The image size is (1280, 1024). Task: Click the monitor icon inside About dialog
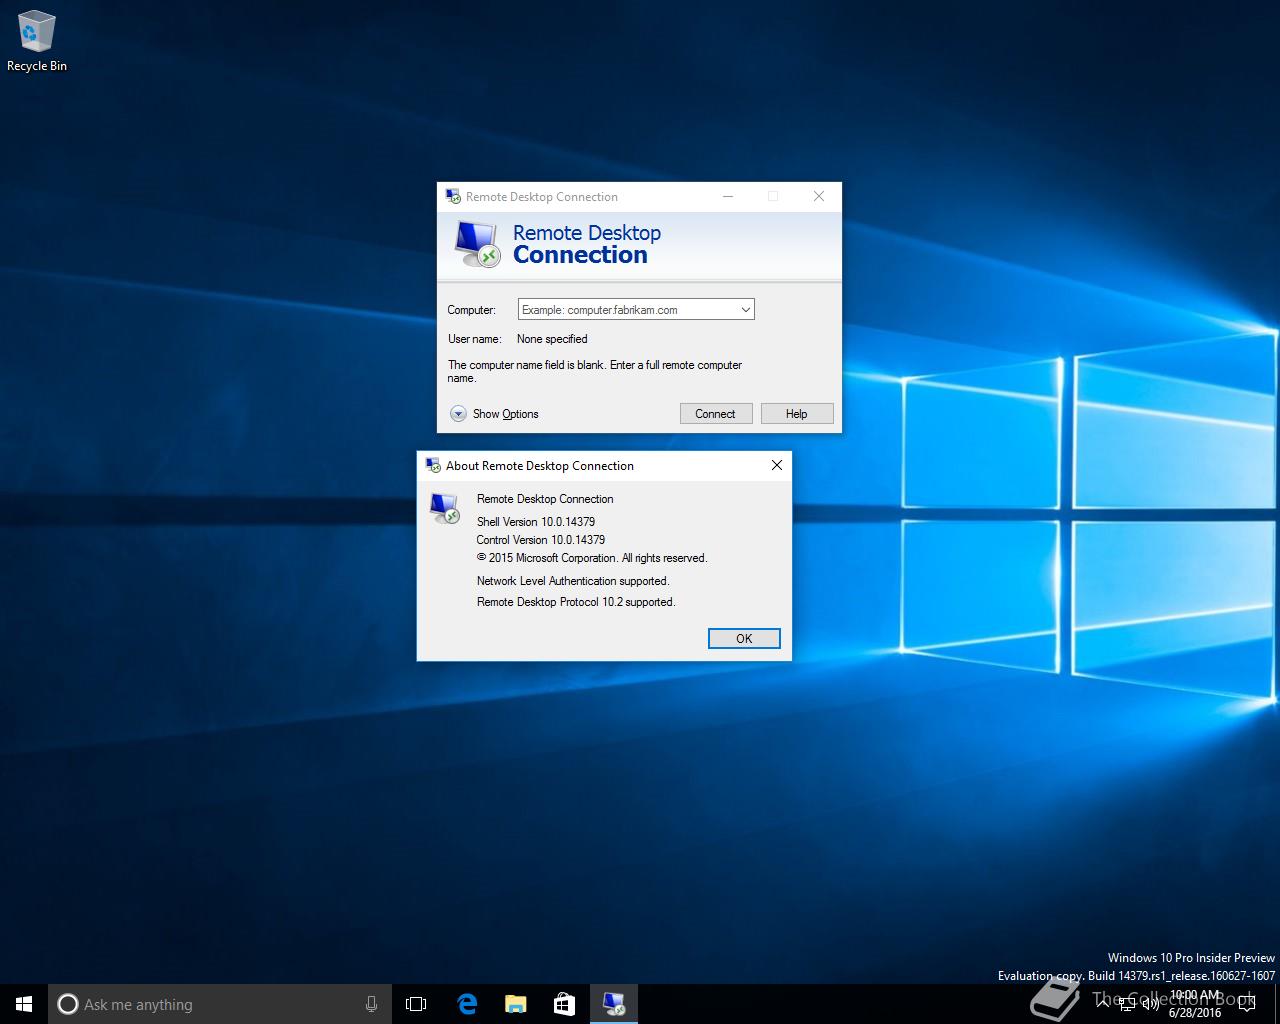pos(445,508)
